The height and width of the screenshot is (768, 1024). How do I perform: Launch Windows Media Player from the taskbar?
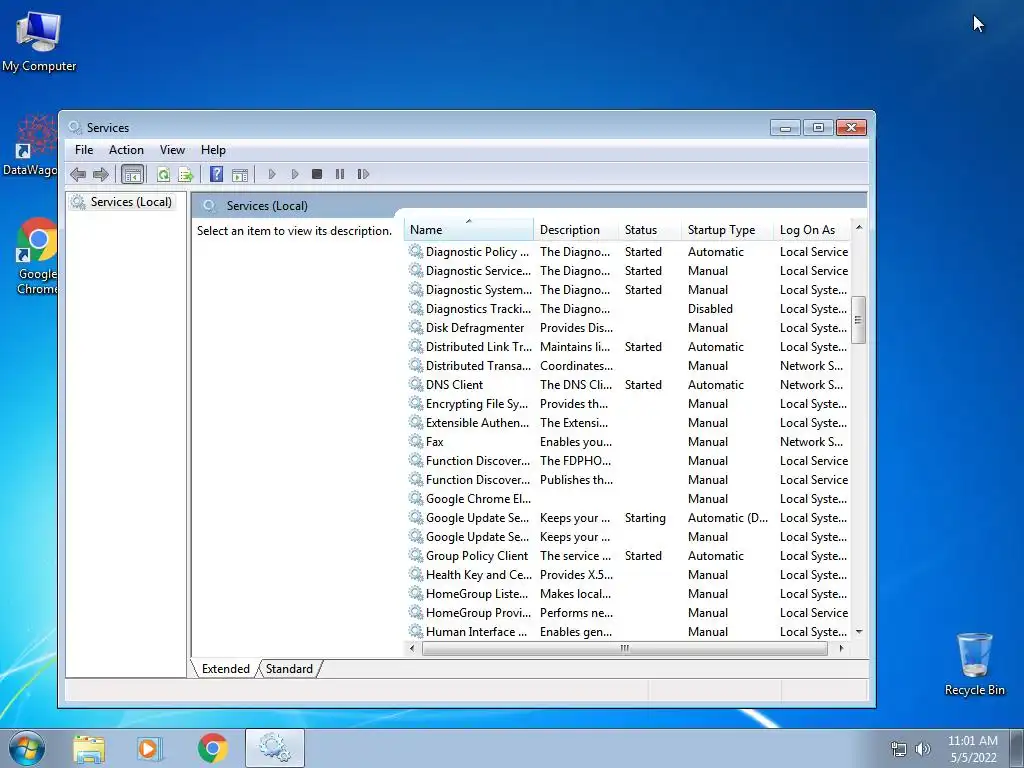point(150,749)
